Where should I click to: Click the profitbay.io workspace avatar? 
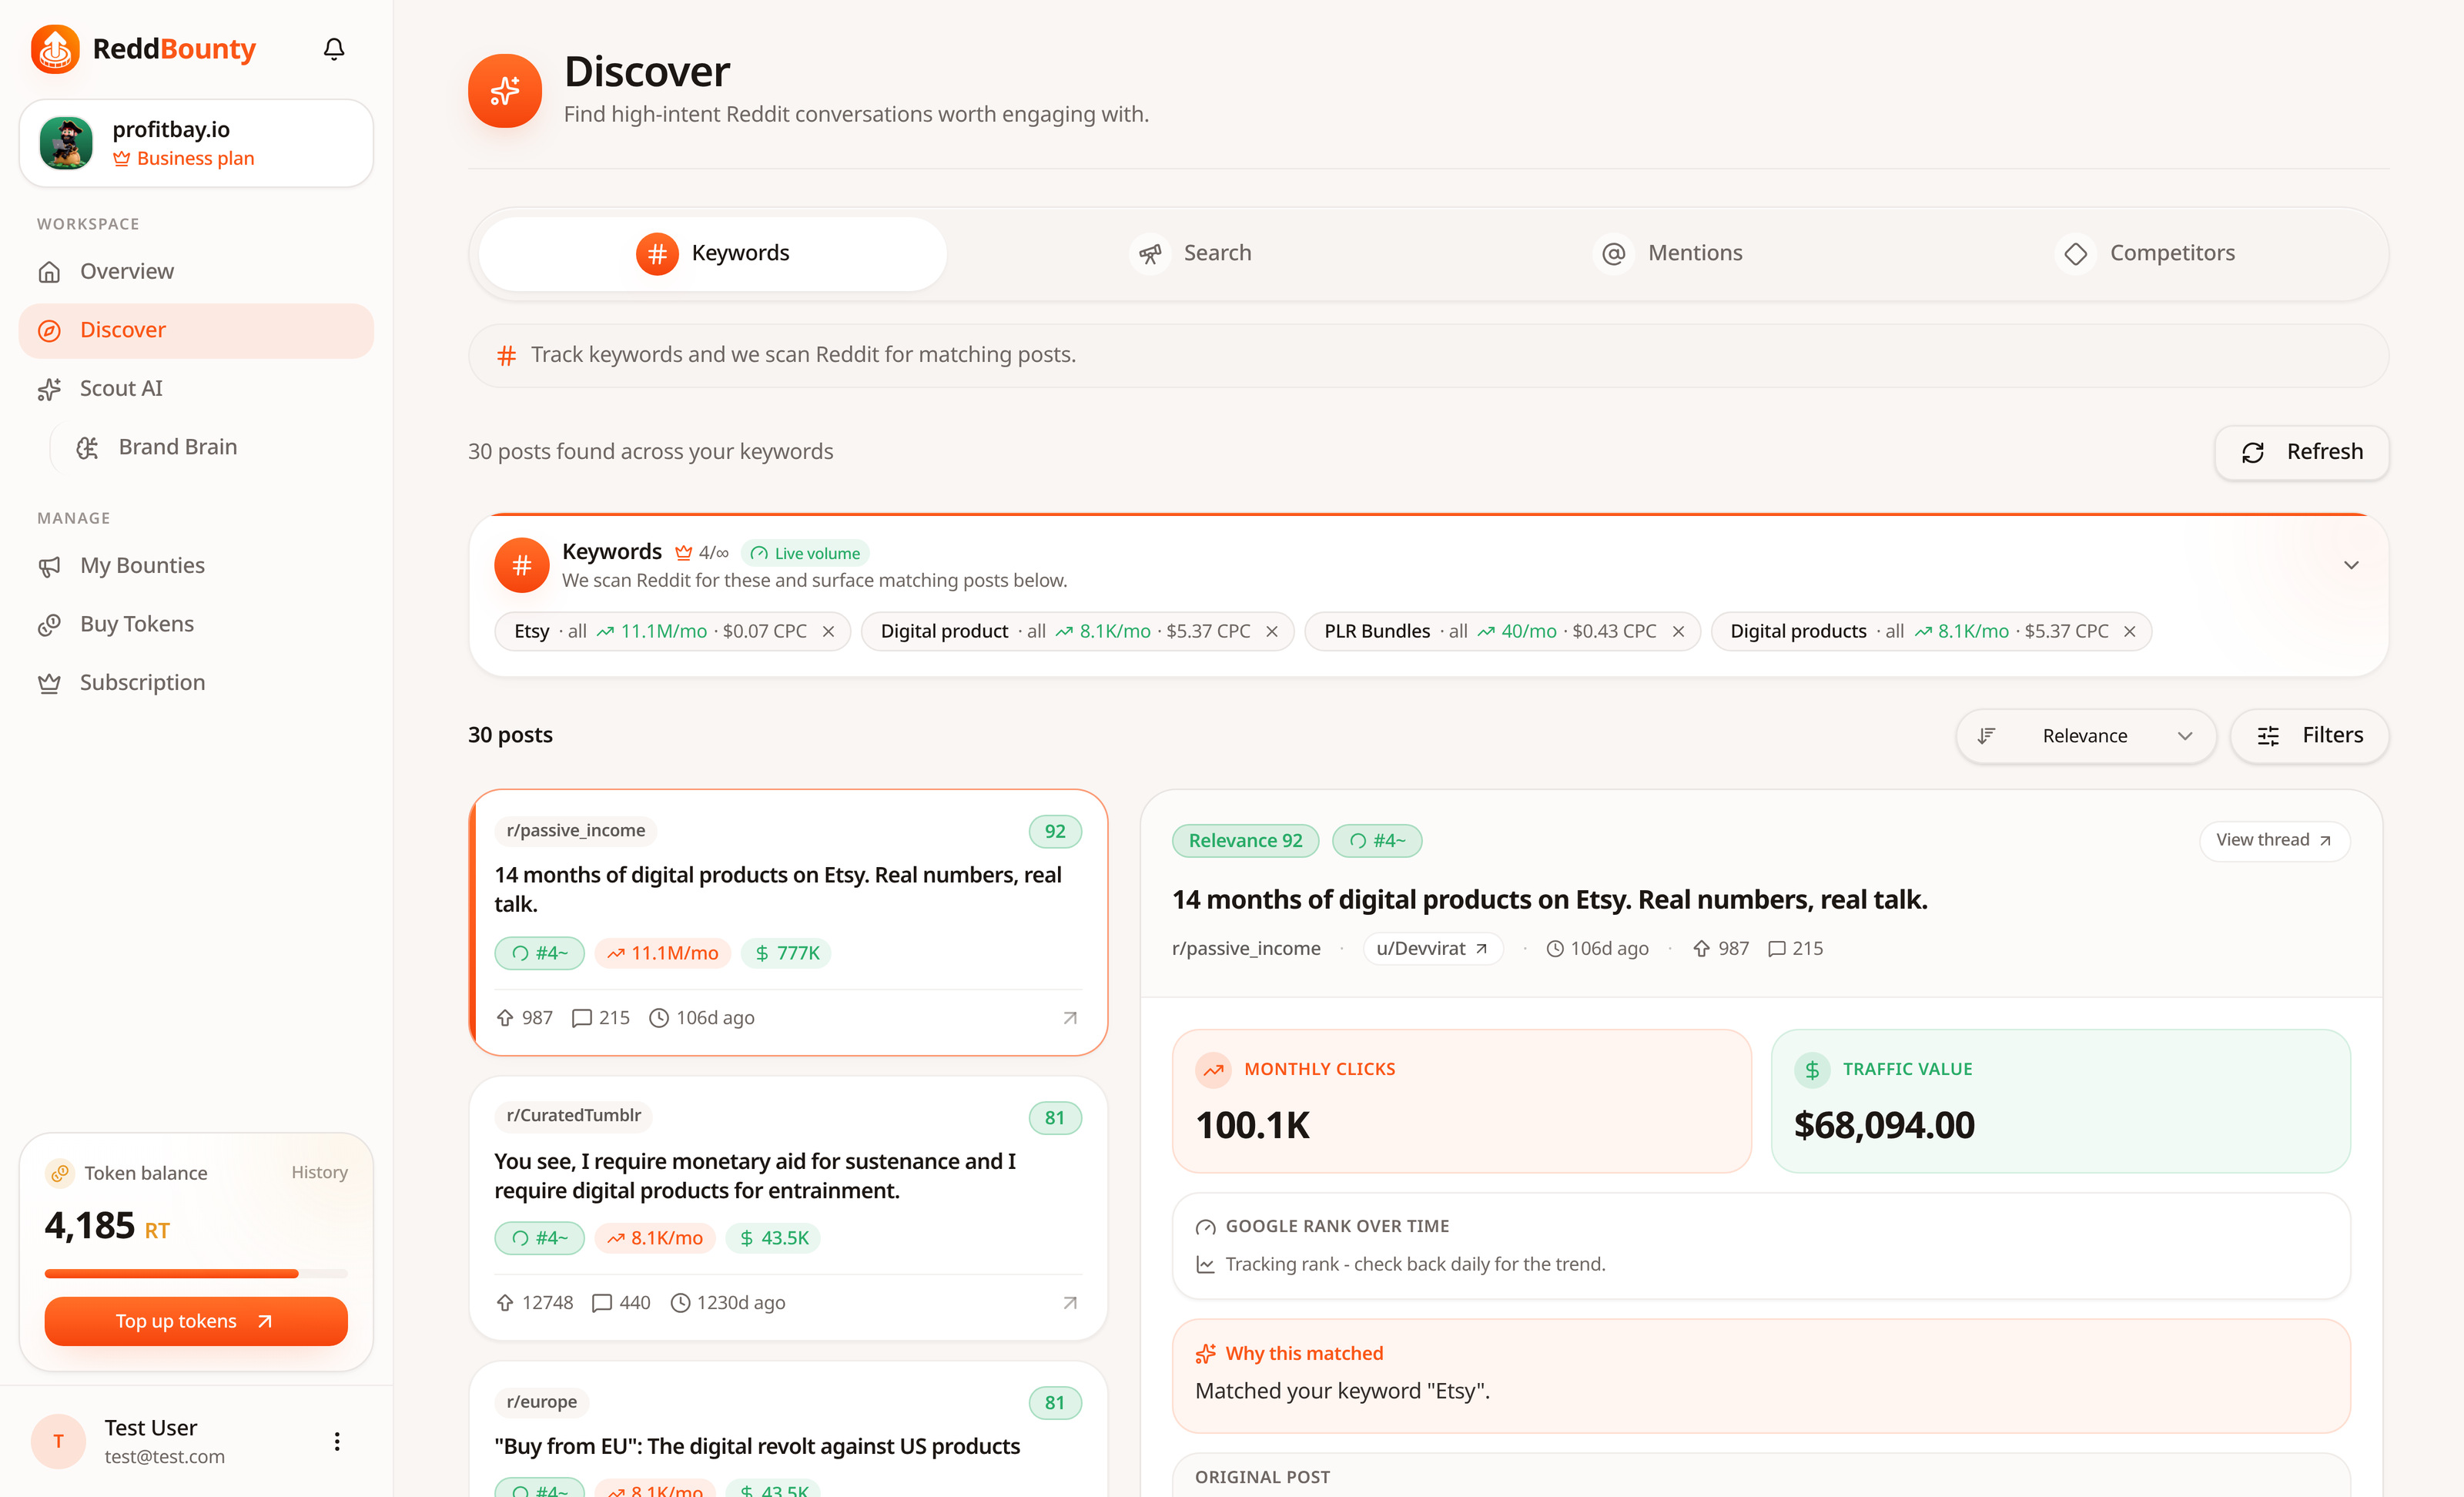pos(66,143)
